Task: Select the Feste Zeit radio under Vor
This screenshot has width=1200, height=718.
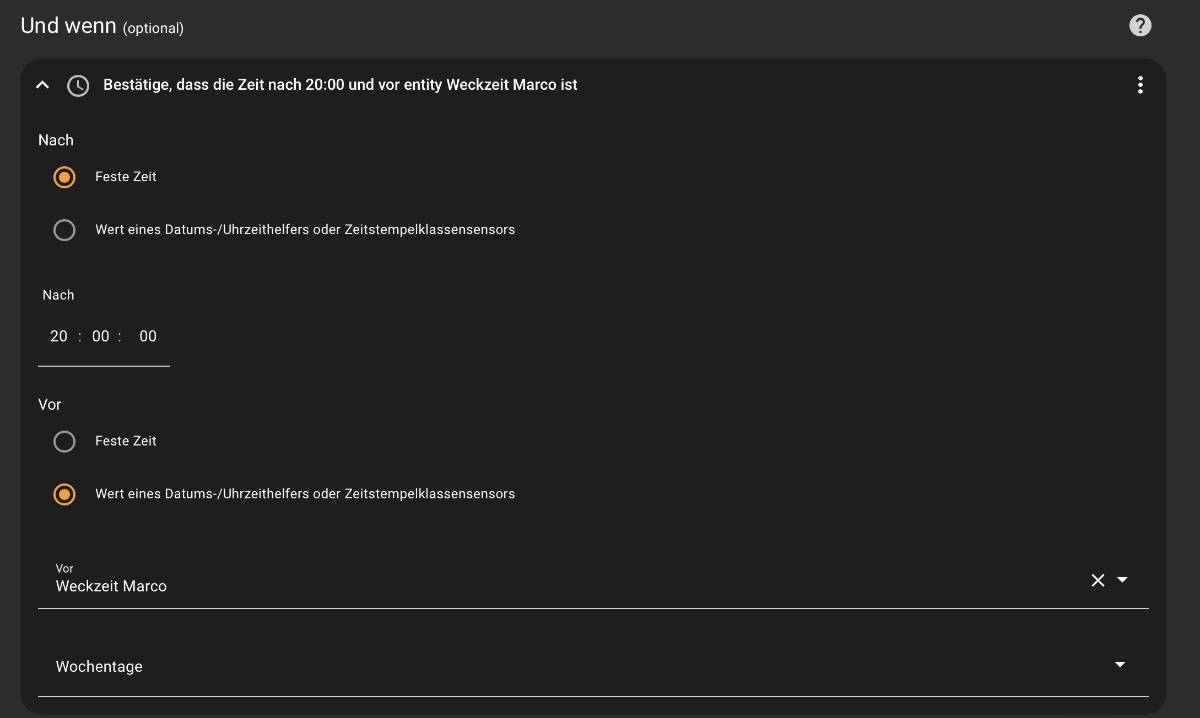Action: [65, 441]
